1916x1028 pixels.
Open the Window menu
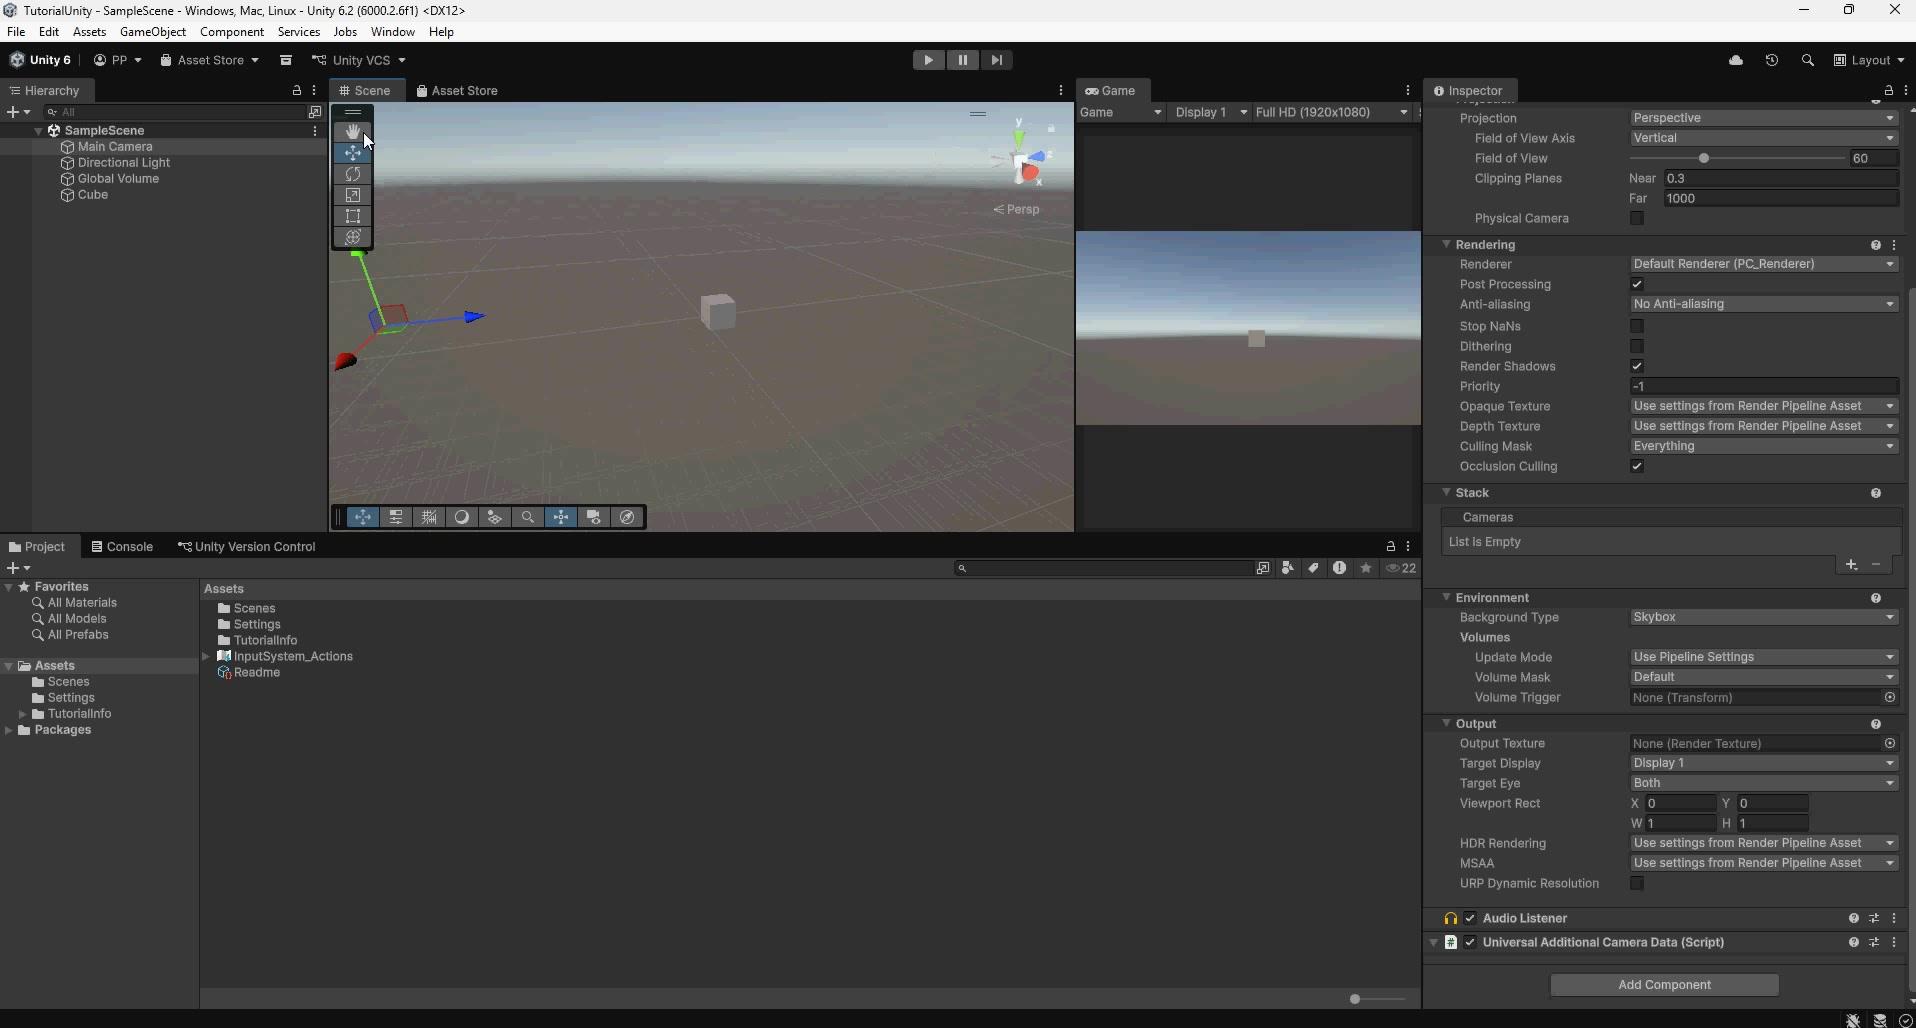(392, 32)
